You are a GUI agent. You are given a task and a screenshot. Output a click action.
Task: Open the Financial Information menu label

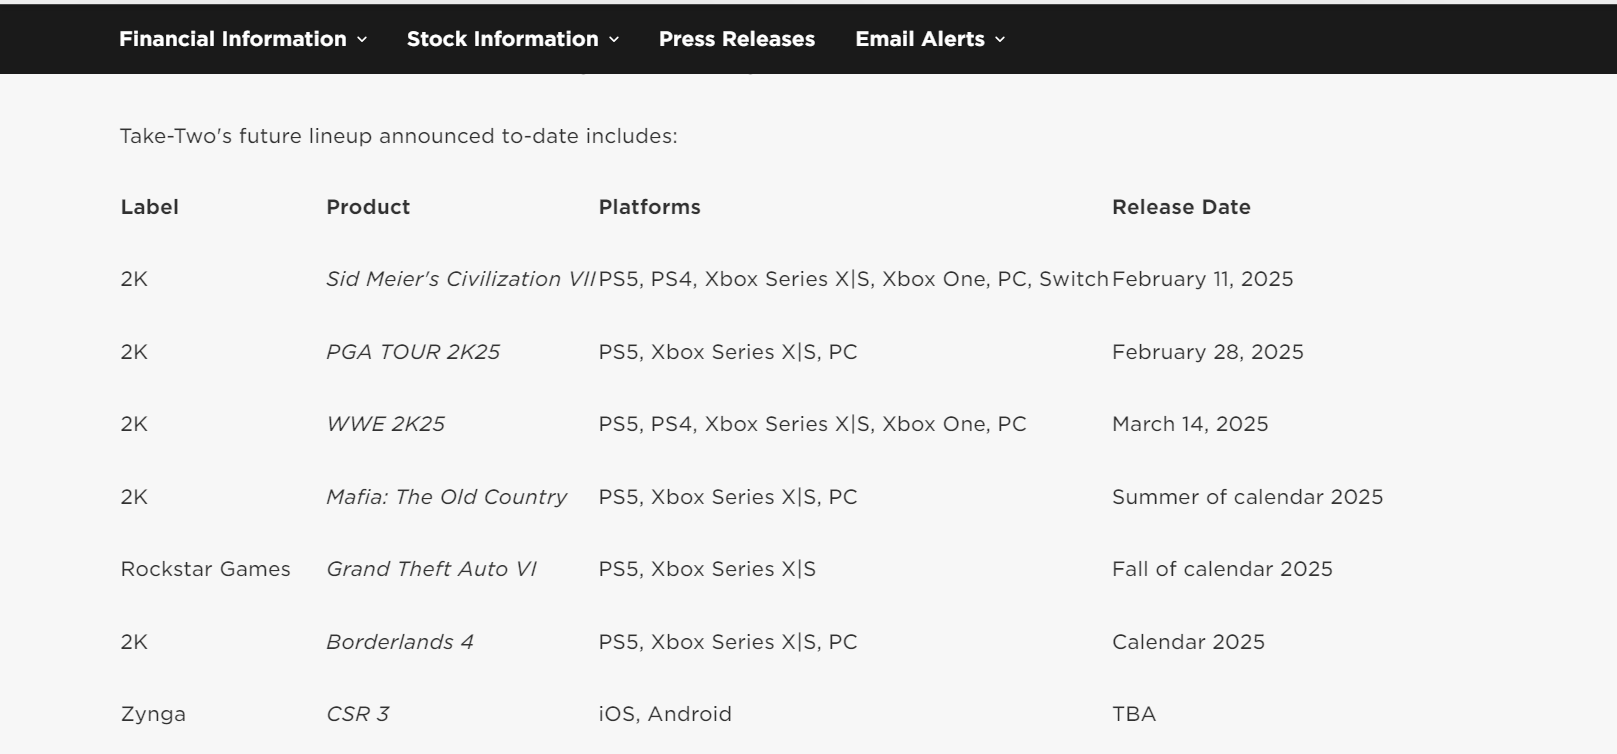pyautogui.click(x=232, y=39)
